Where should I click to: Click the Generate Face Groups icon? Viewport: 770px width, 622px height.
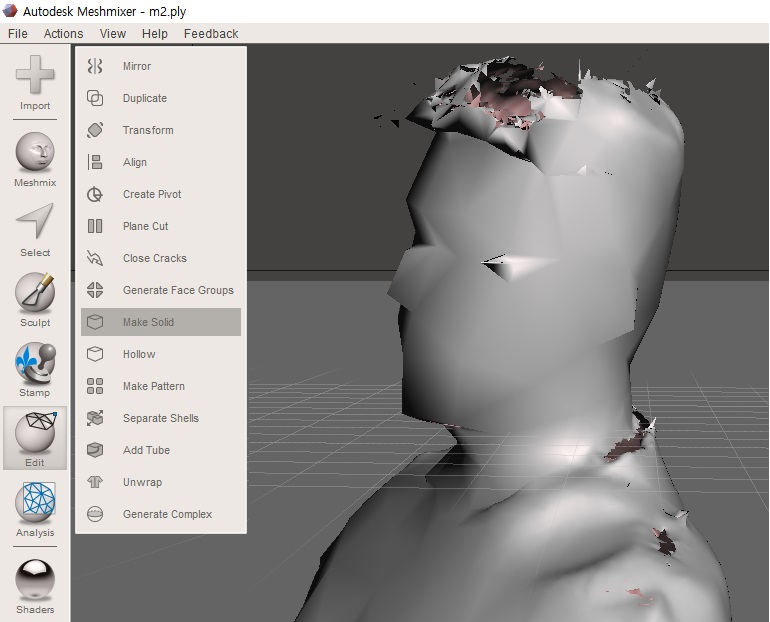tap(95, 290)
